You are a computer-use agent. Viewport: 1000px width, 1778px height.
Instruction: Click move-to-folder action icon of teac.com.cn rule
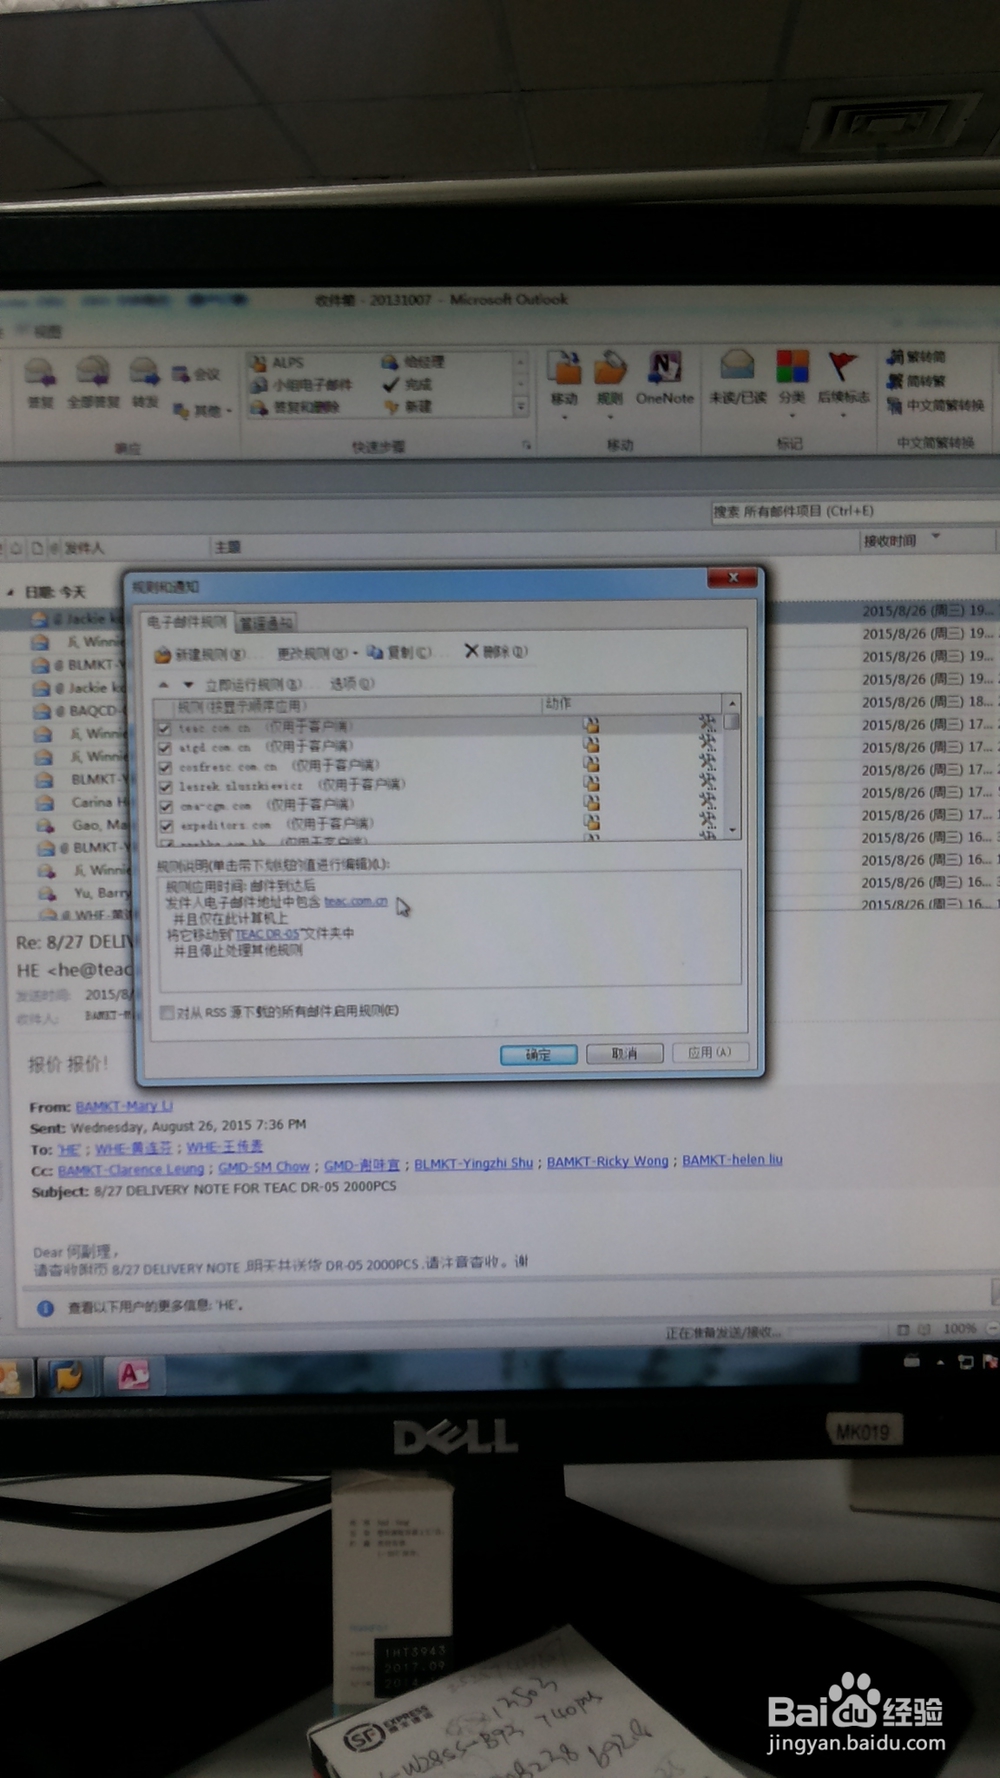592,724
